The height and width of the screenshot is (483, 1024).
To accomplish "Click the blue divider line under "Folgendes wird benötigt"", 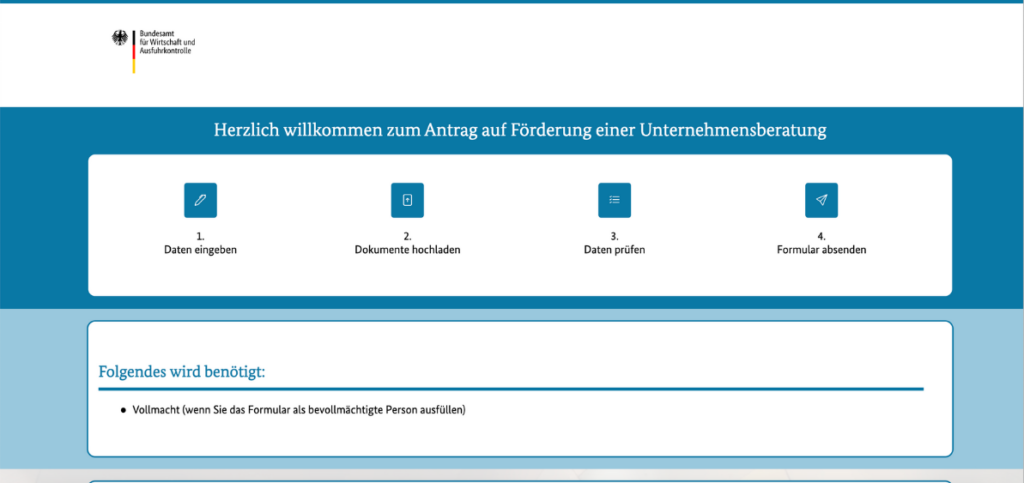I will pos(510,389).
